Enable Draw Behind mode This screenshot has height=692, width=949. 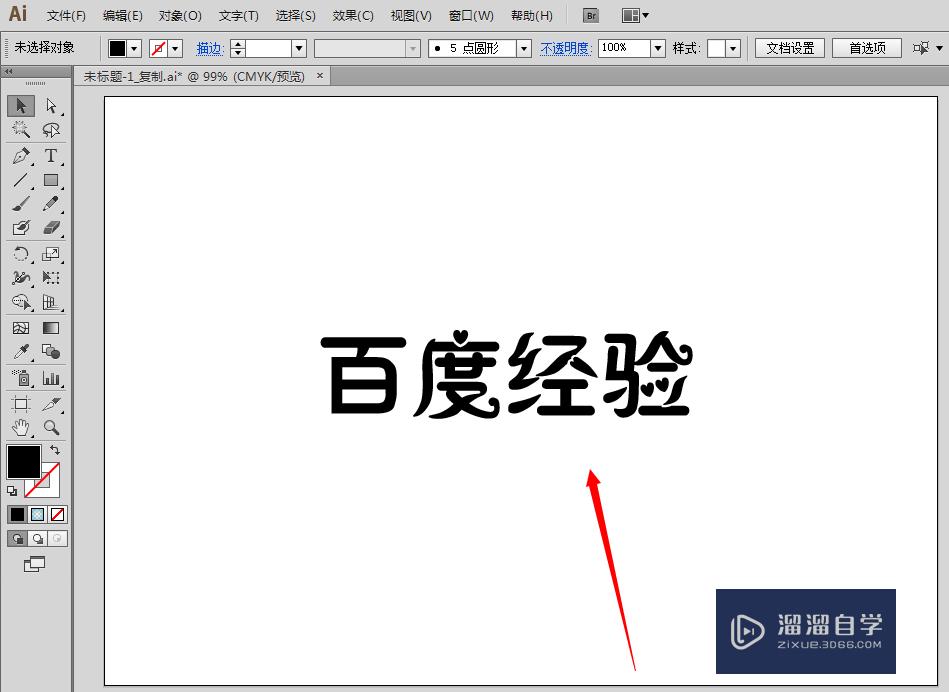38,539
